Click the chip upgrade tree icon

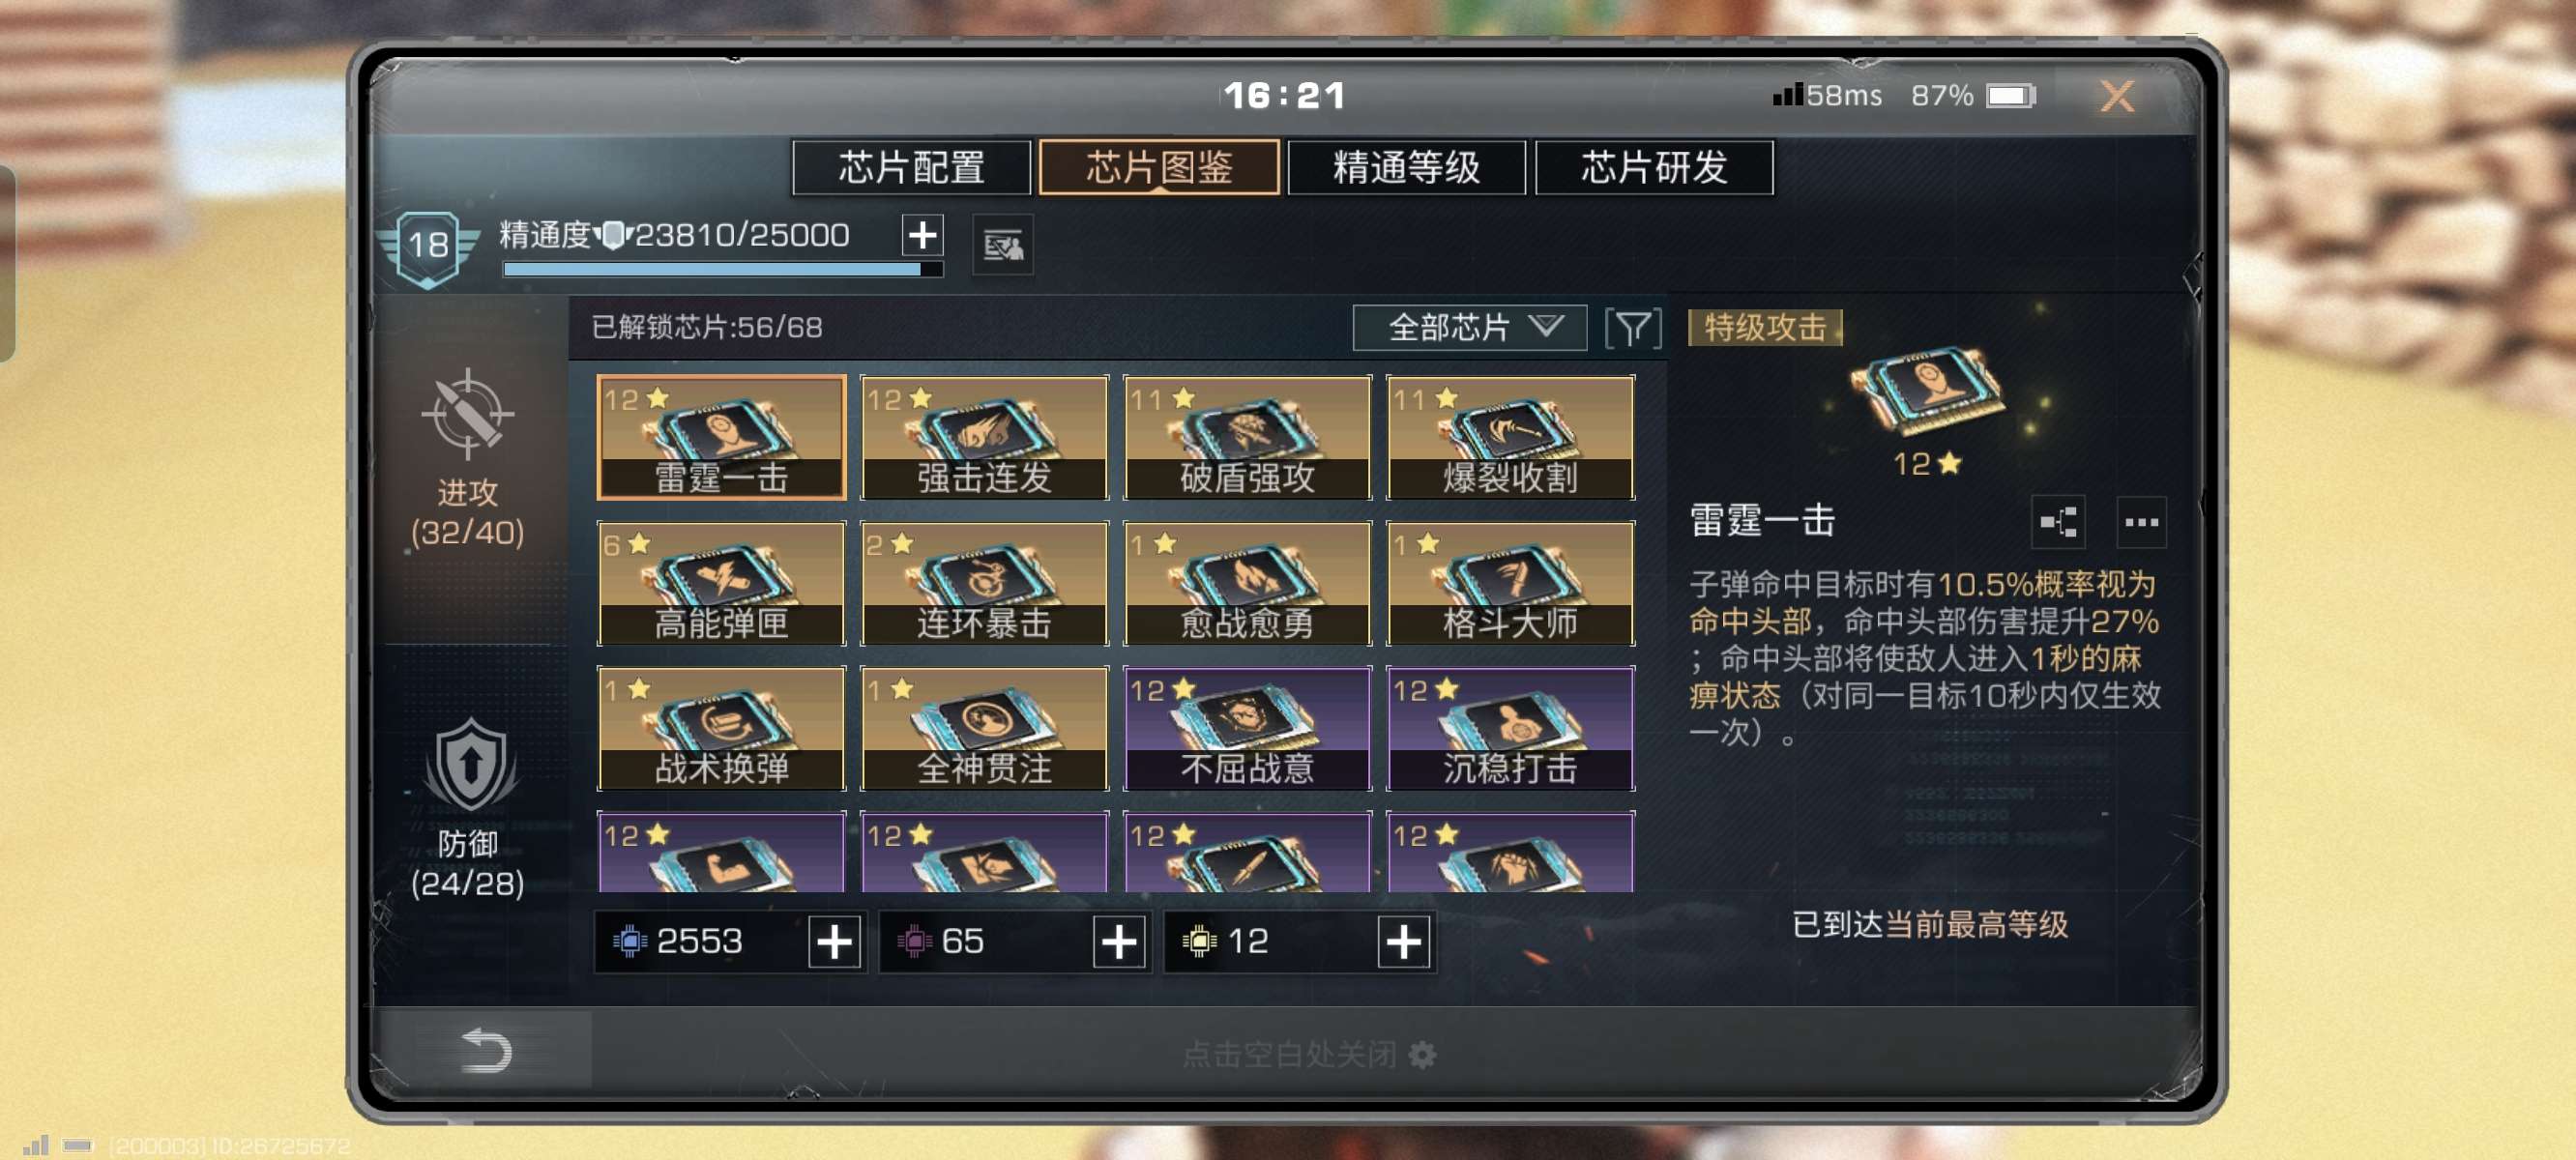click(2058, 522)
